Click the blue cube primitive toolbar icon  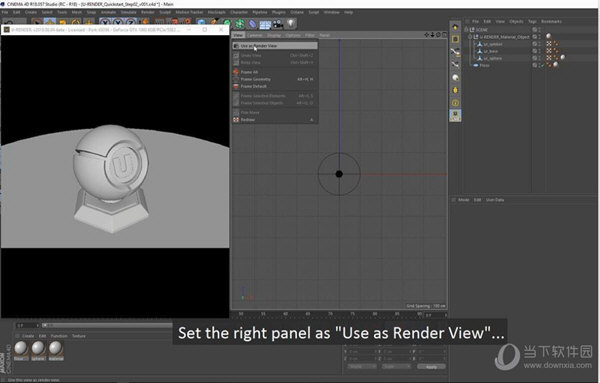click(x=201, y=23)
